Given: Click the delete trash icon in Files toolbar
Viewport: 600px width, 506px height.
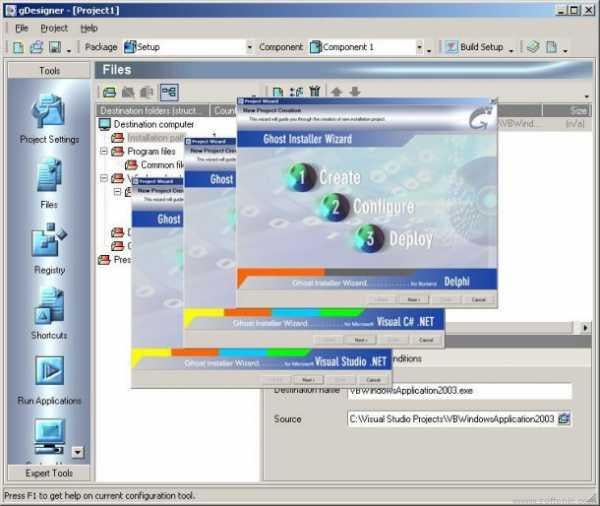Looking at the screenshot, I should pos(315,91).
